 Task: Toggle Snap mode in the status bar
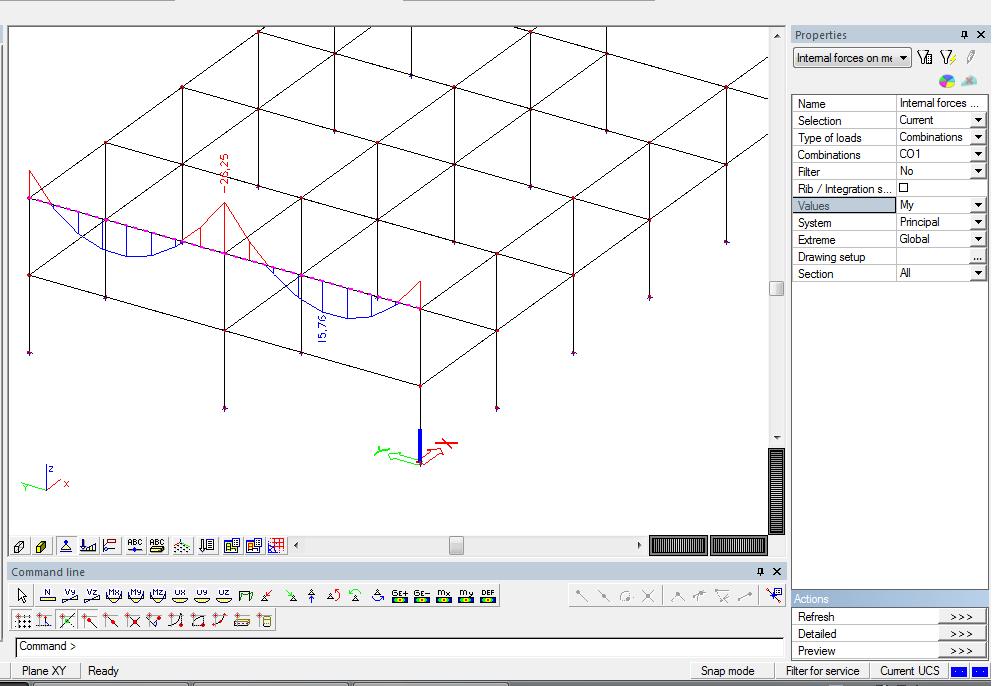coord(727,671)
